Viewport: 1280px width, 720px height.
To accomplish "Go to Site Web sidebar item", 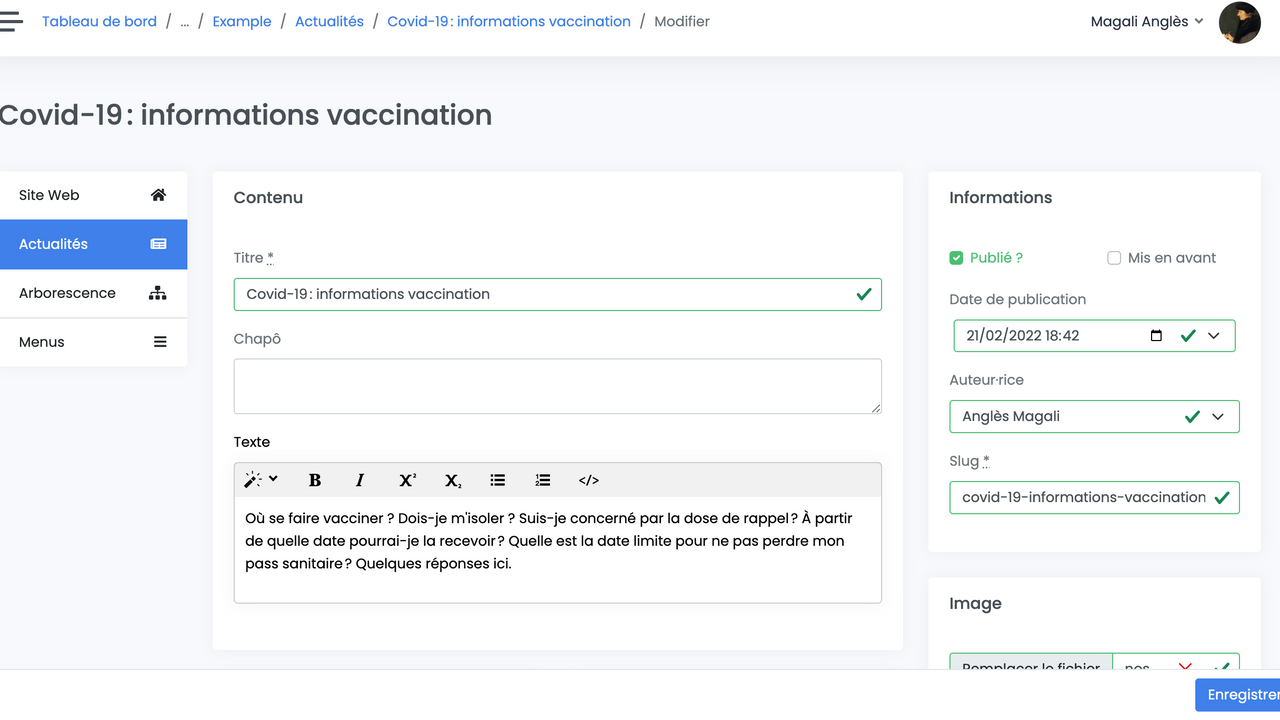I will tap(93, 195).
